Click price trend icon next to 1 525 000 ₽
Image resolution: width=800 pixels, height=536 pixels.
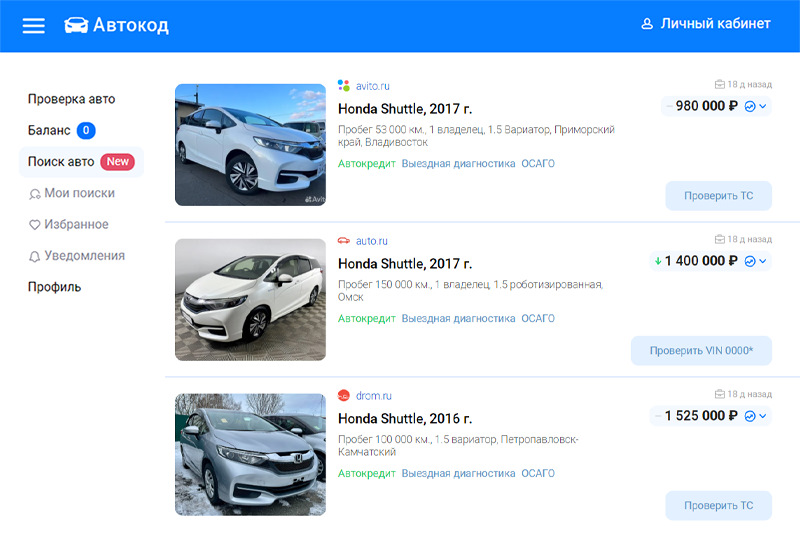pos(749,417)
